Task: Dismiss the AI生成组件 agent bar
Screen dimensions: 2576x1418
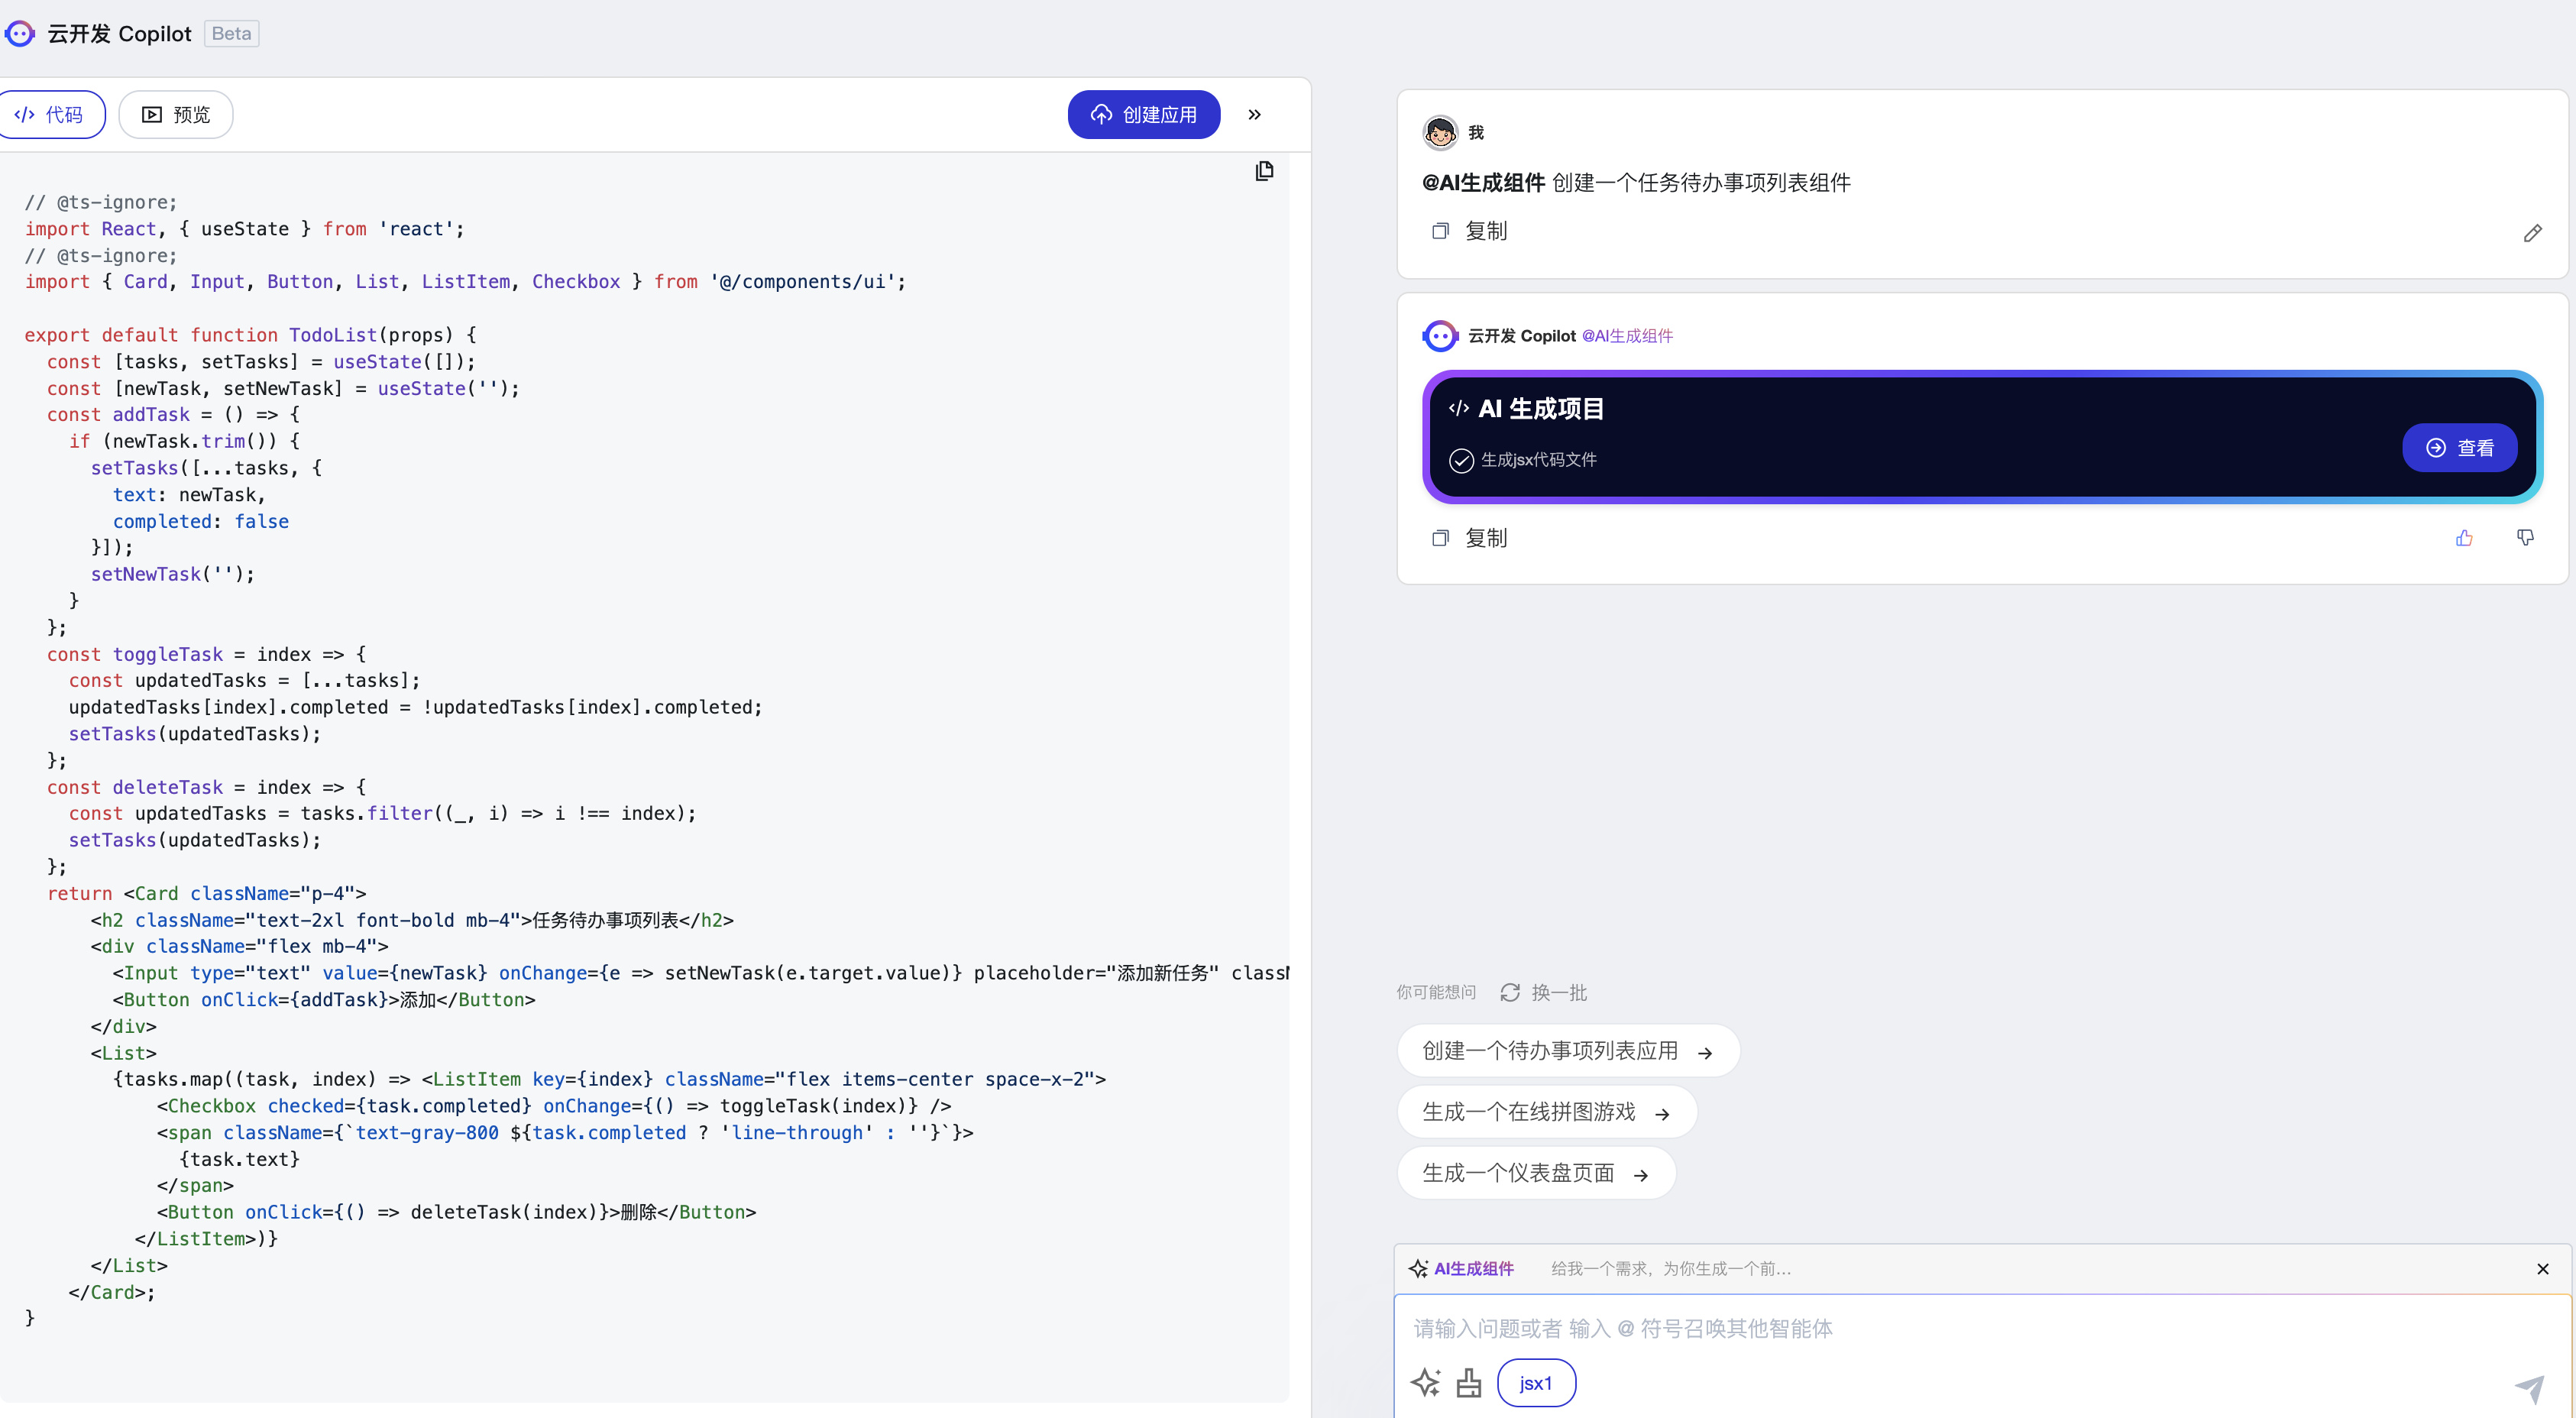Action: 2543,1269
